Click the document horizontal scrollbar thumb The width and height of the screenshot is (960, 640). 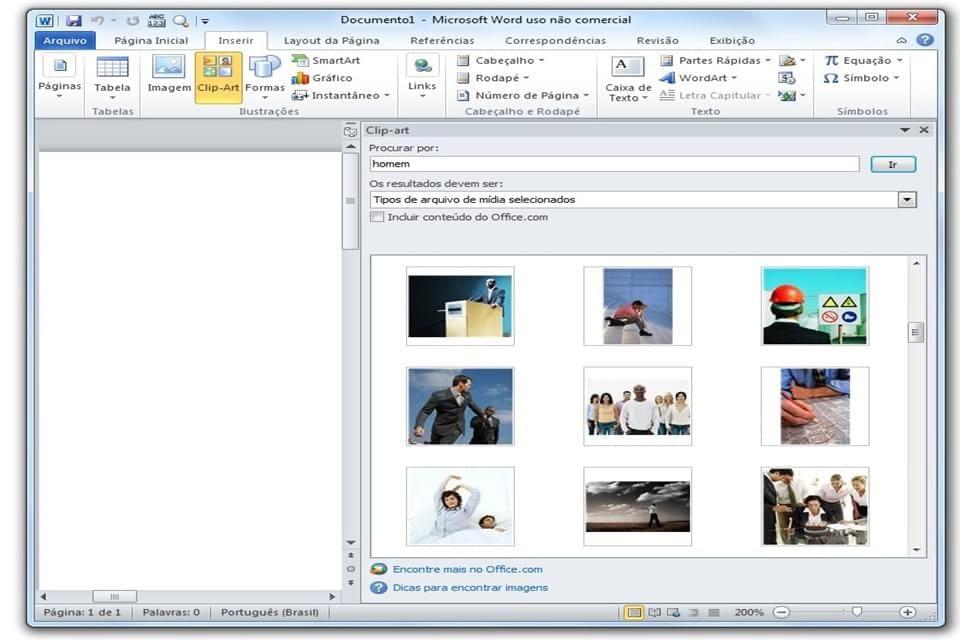pyautogui.click(x=114, y=596)
